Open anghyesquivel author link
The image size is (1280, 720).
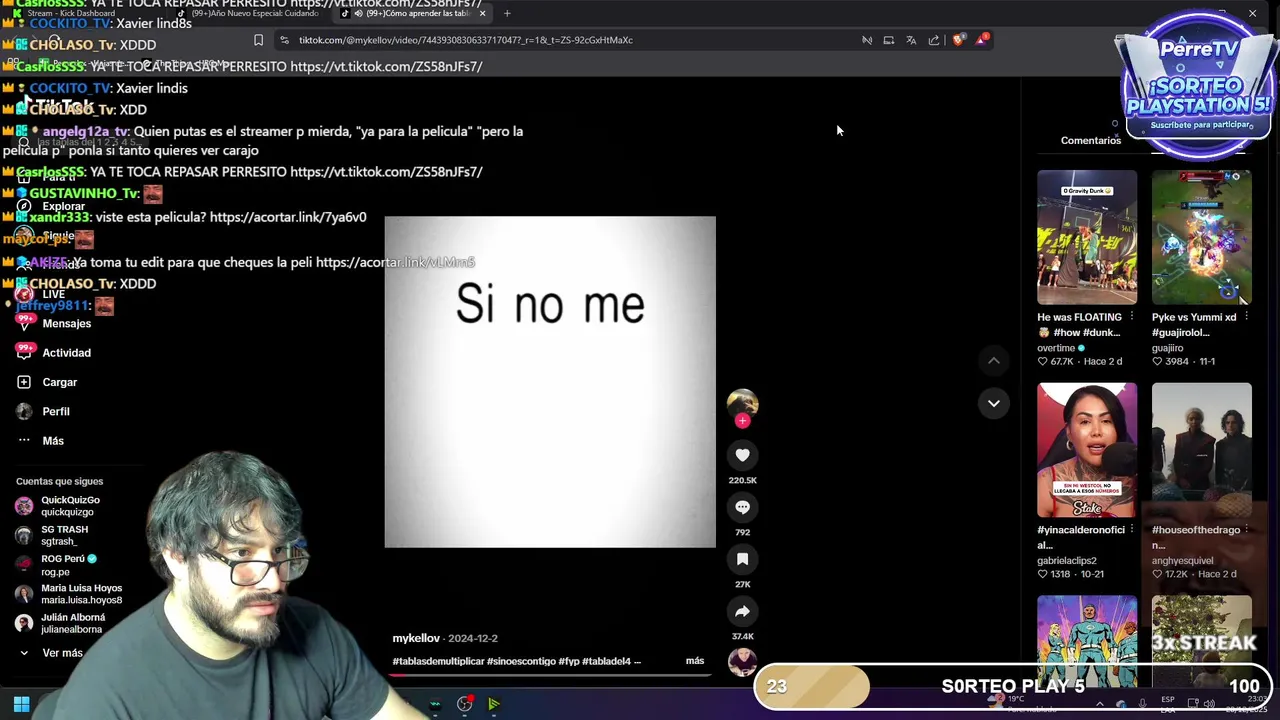1182,561
